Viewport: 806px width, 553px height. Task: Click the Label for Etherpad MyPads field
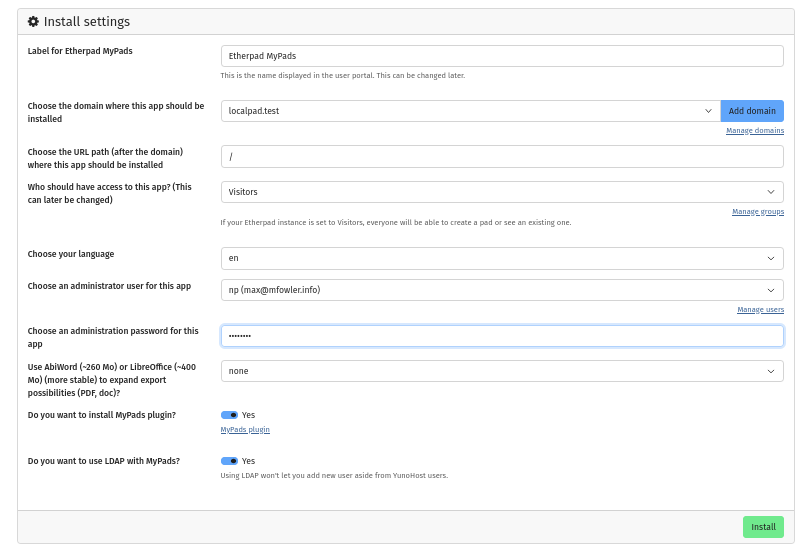pyautogui.click(x=502, y=56)
